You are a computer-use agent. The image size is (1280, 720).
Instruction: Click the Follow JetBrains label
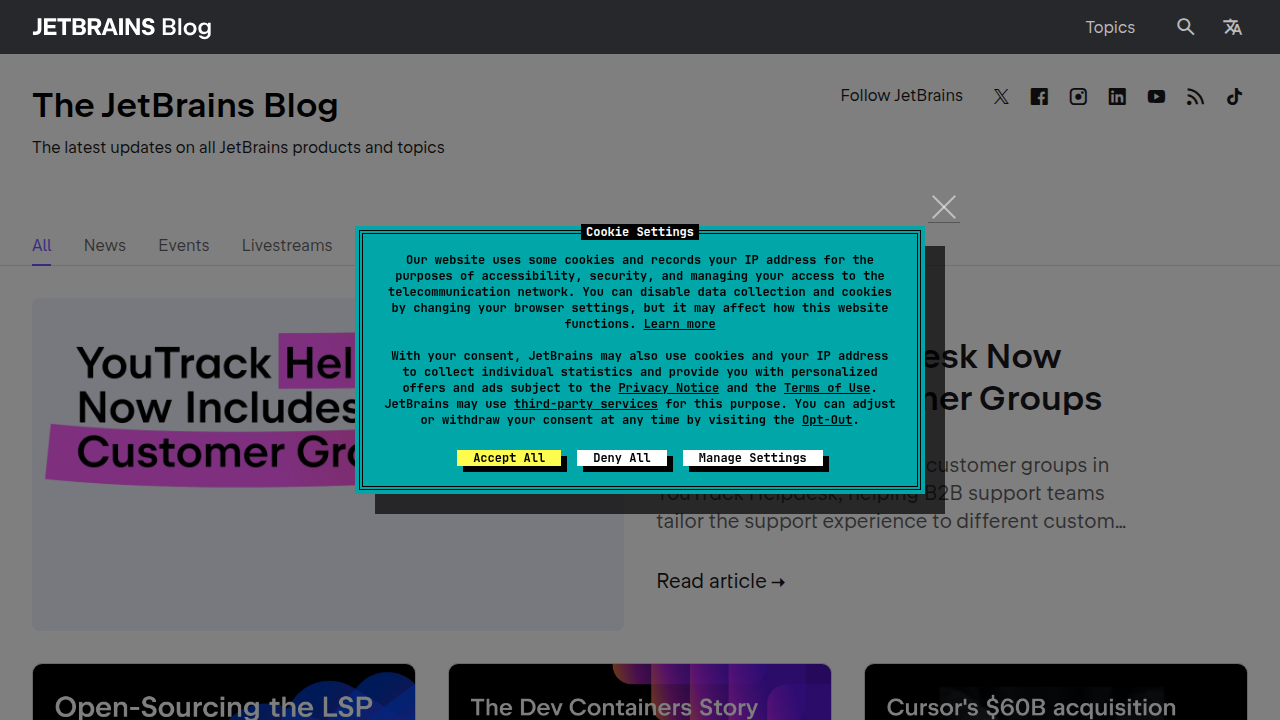902,96
